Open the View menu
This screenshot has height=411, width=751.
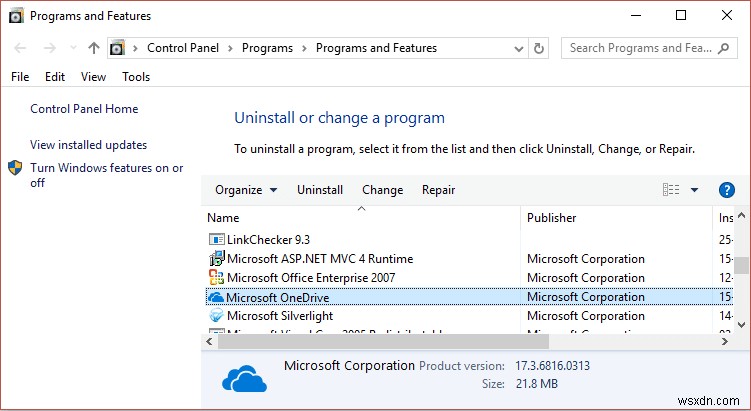(x=93, y=77)
